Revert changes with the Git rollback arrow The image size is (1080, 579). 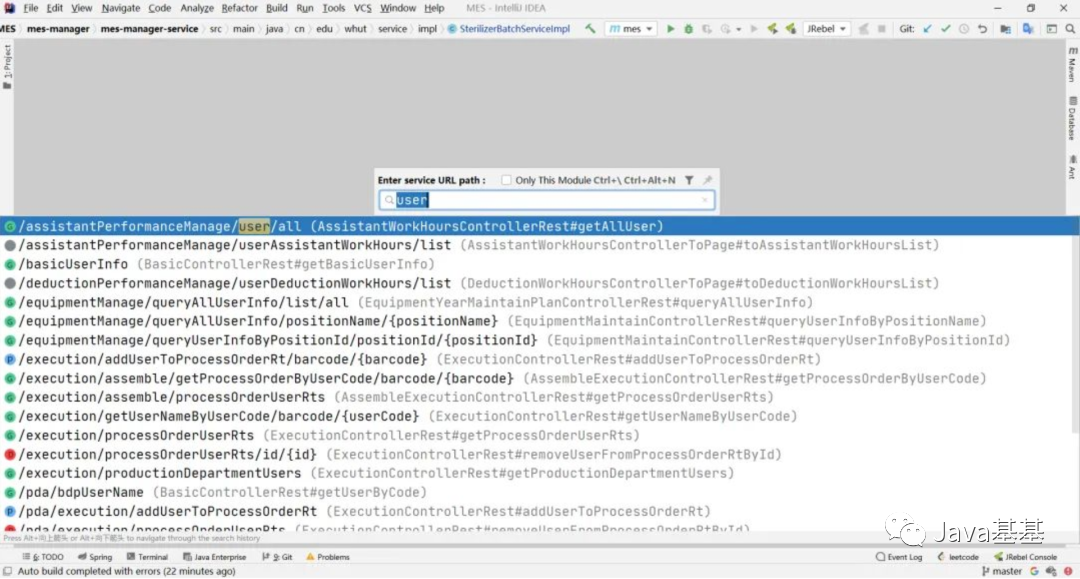tap(982, 29)
